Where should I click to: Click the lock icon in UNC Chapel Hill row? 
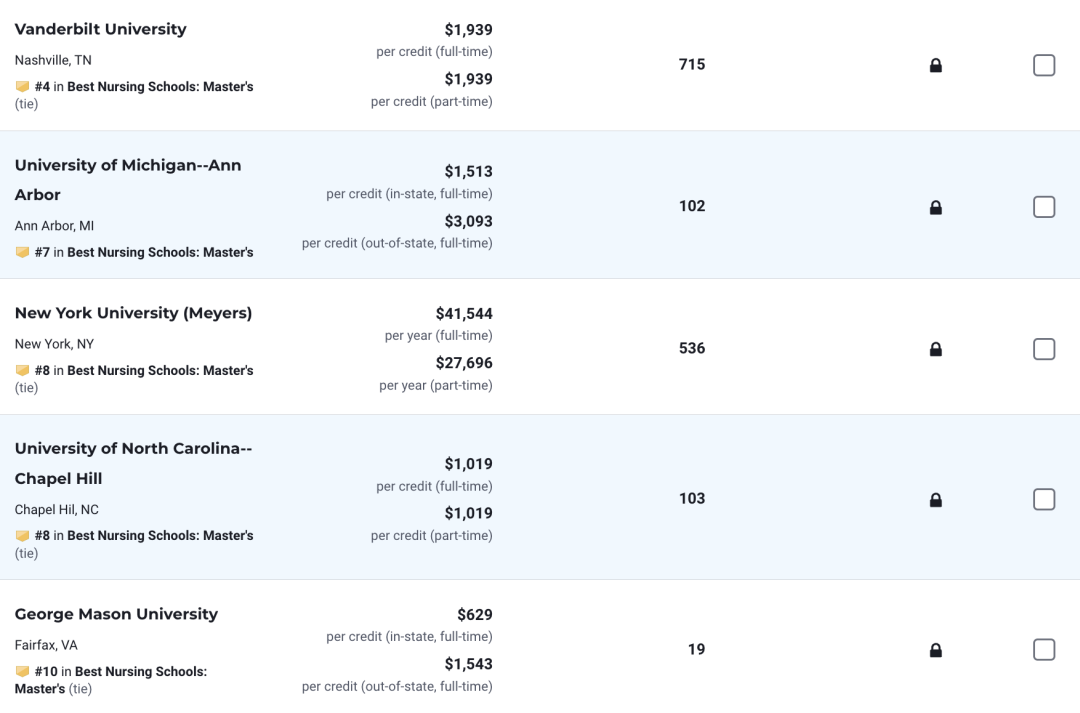(935, 499)
